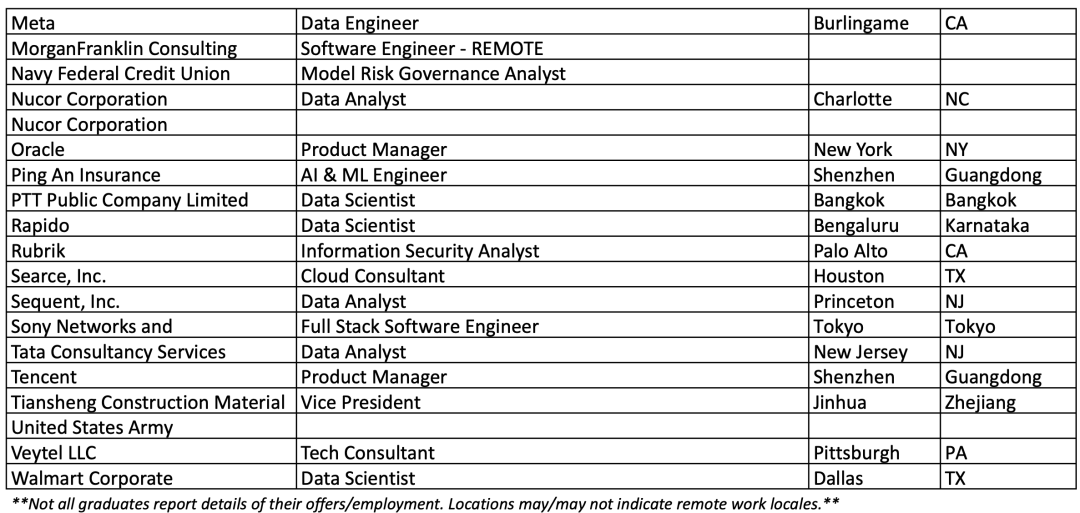The height and width of the screenshot is (513, 1080).
Task: Select Full Stack Software Engineer cell
Action: coord(552,326)
